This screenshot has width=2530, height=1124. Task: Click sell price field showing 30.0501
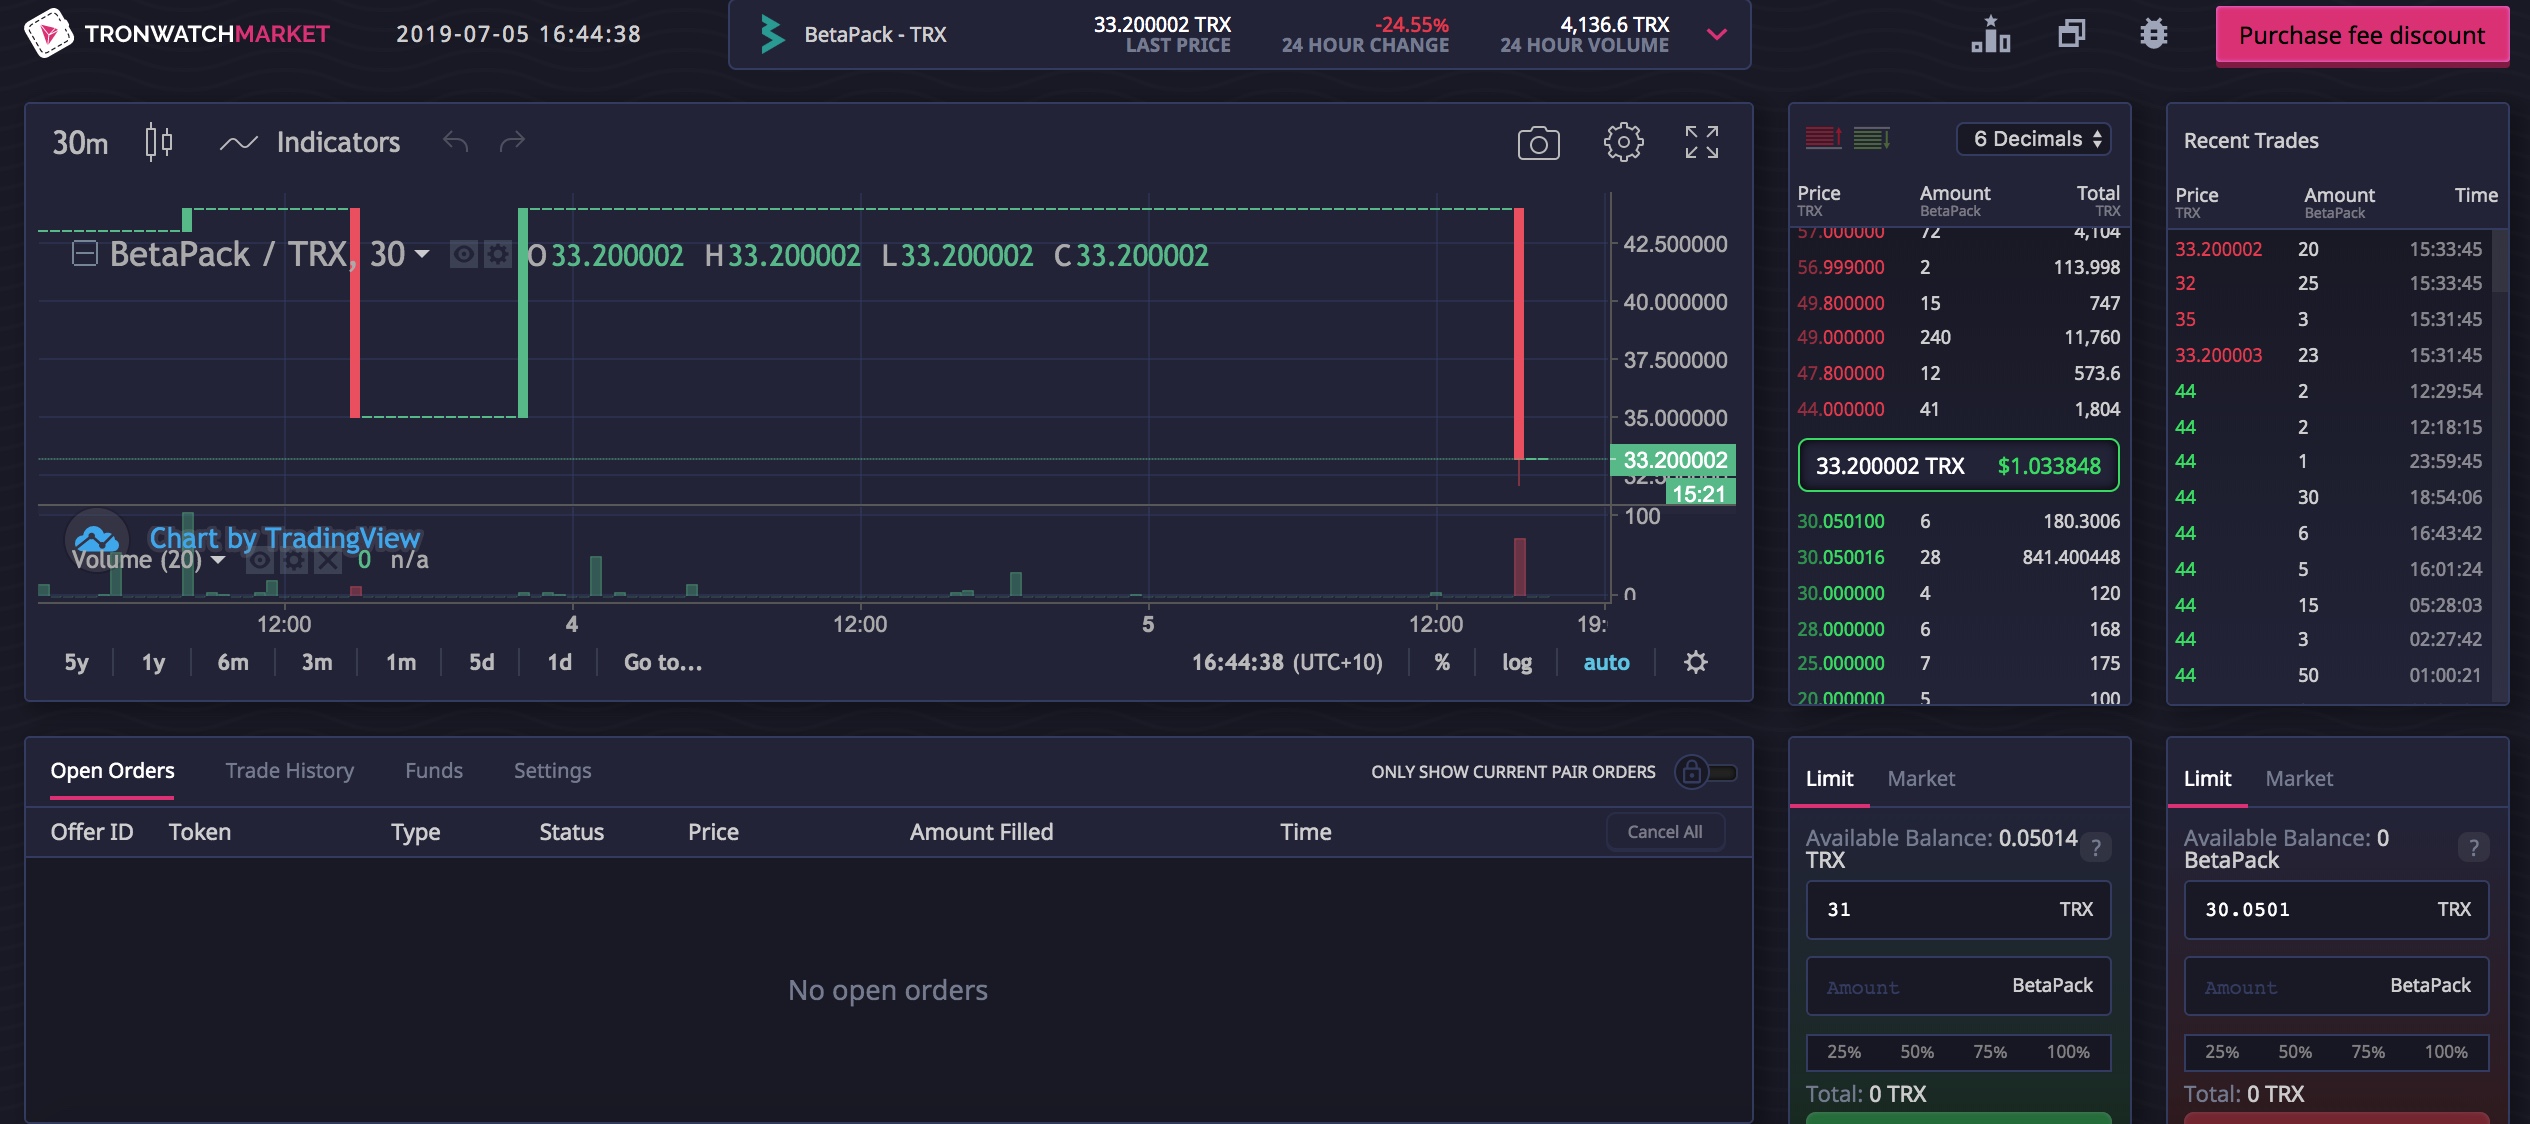tap(2336, 910)
